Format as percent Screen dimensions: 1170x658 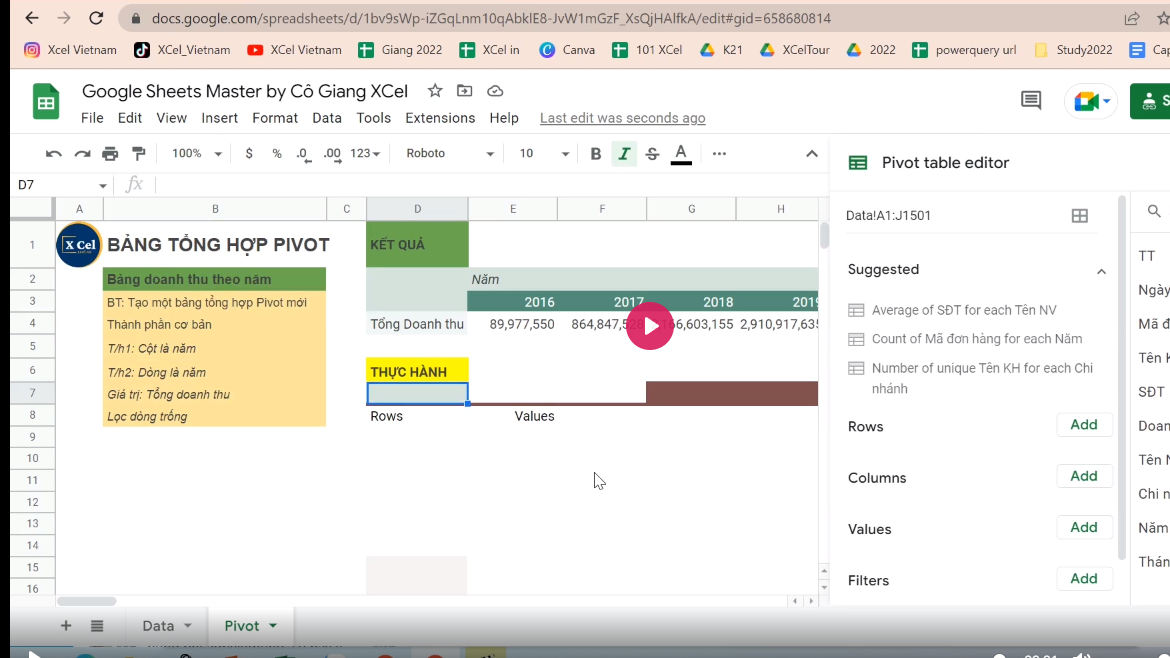pyautogui.click(x=277, y=154)
